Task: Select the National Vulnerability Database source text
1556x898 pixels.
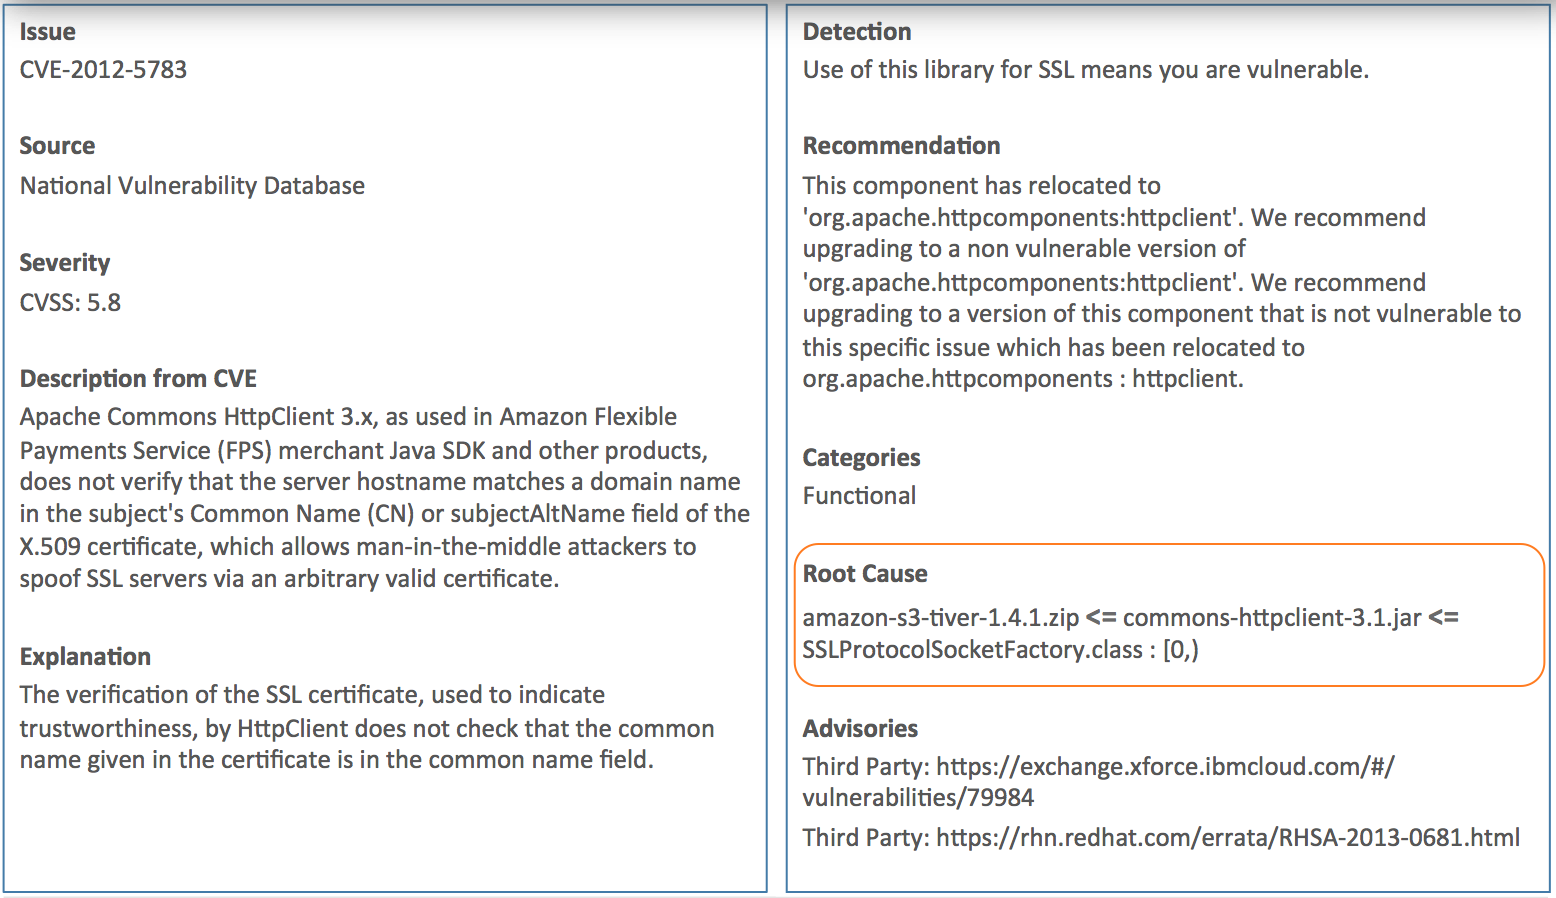Action: (192, 186)
